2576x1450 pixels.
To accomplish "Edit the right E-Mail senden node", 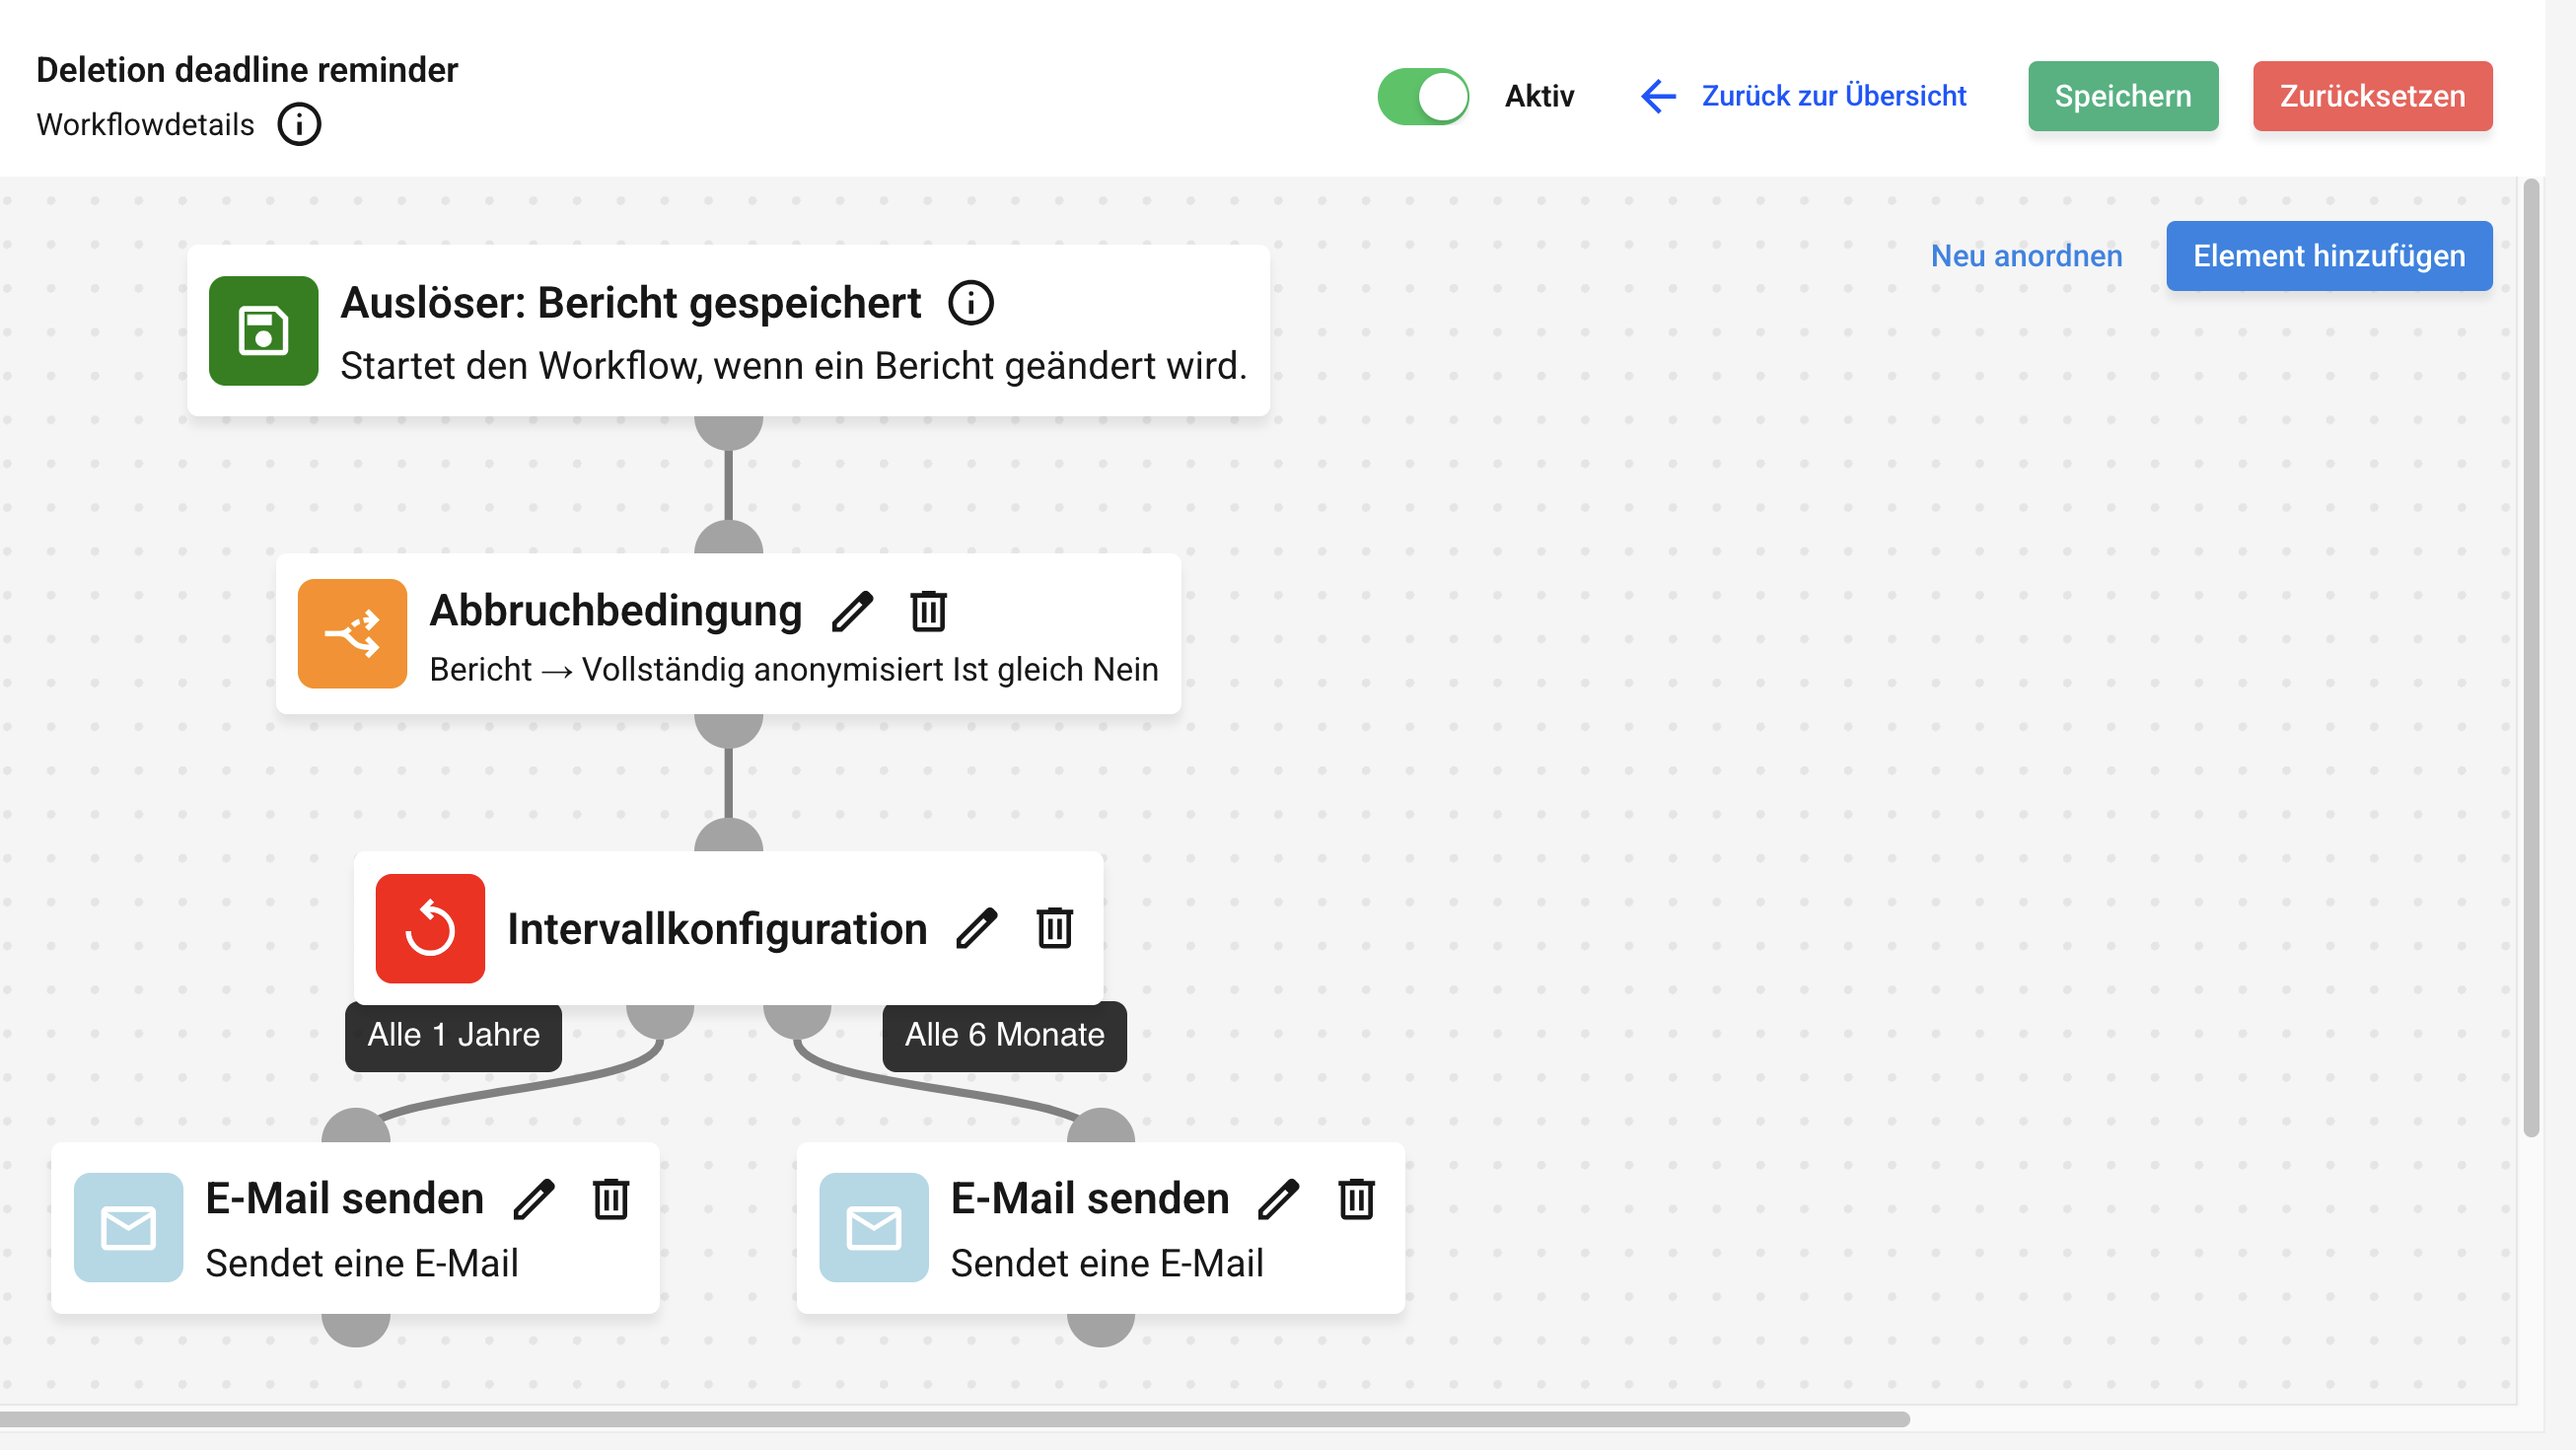I will [x=1279, y=1199].
